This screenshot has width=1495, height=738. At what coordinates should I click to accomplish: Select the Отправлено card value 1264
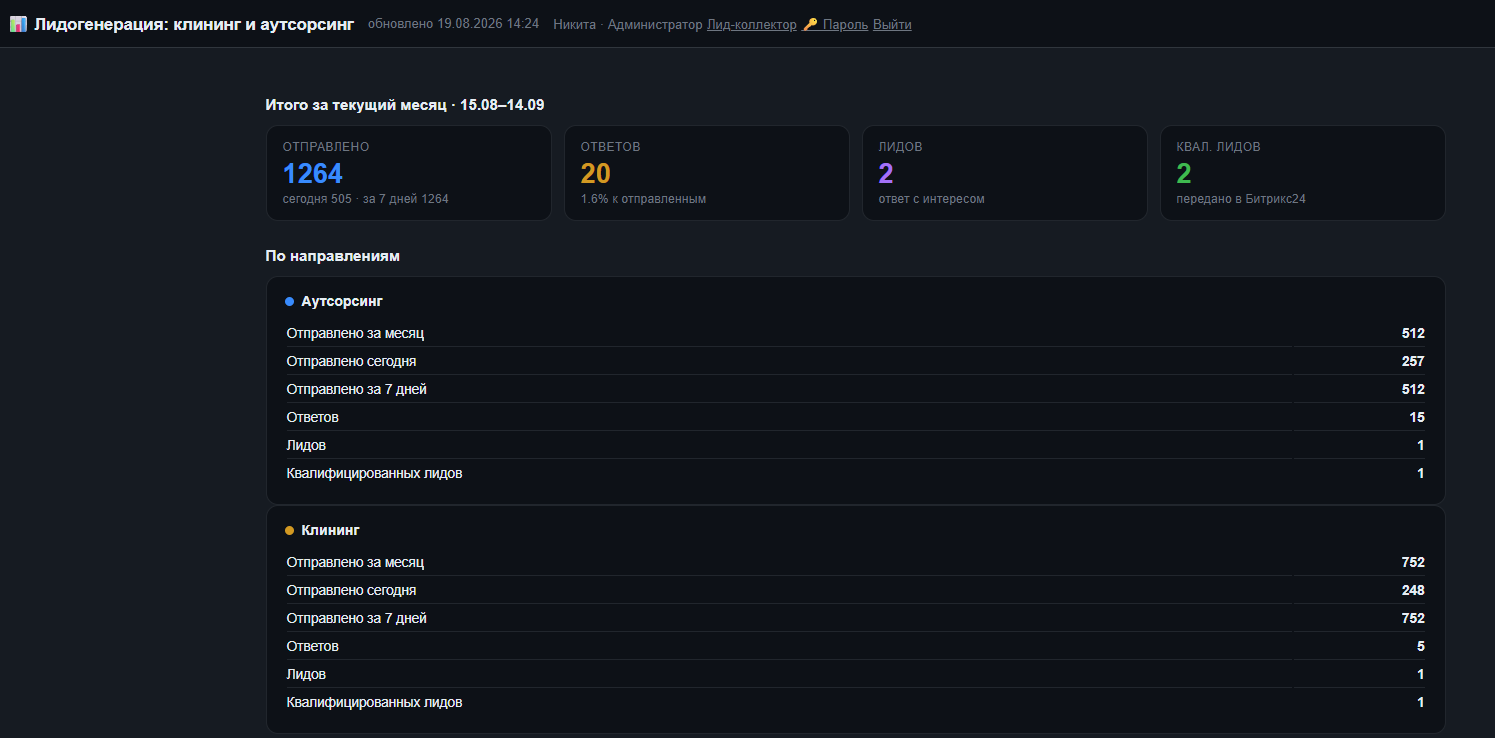click(313, 174)
